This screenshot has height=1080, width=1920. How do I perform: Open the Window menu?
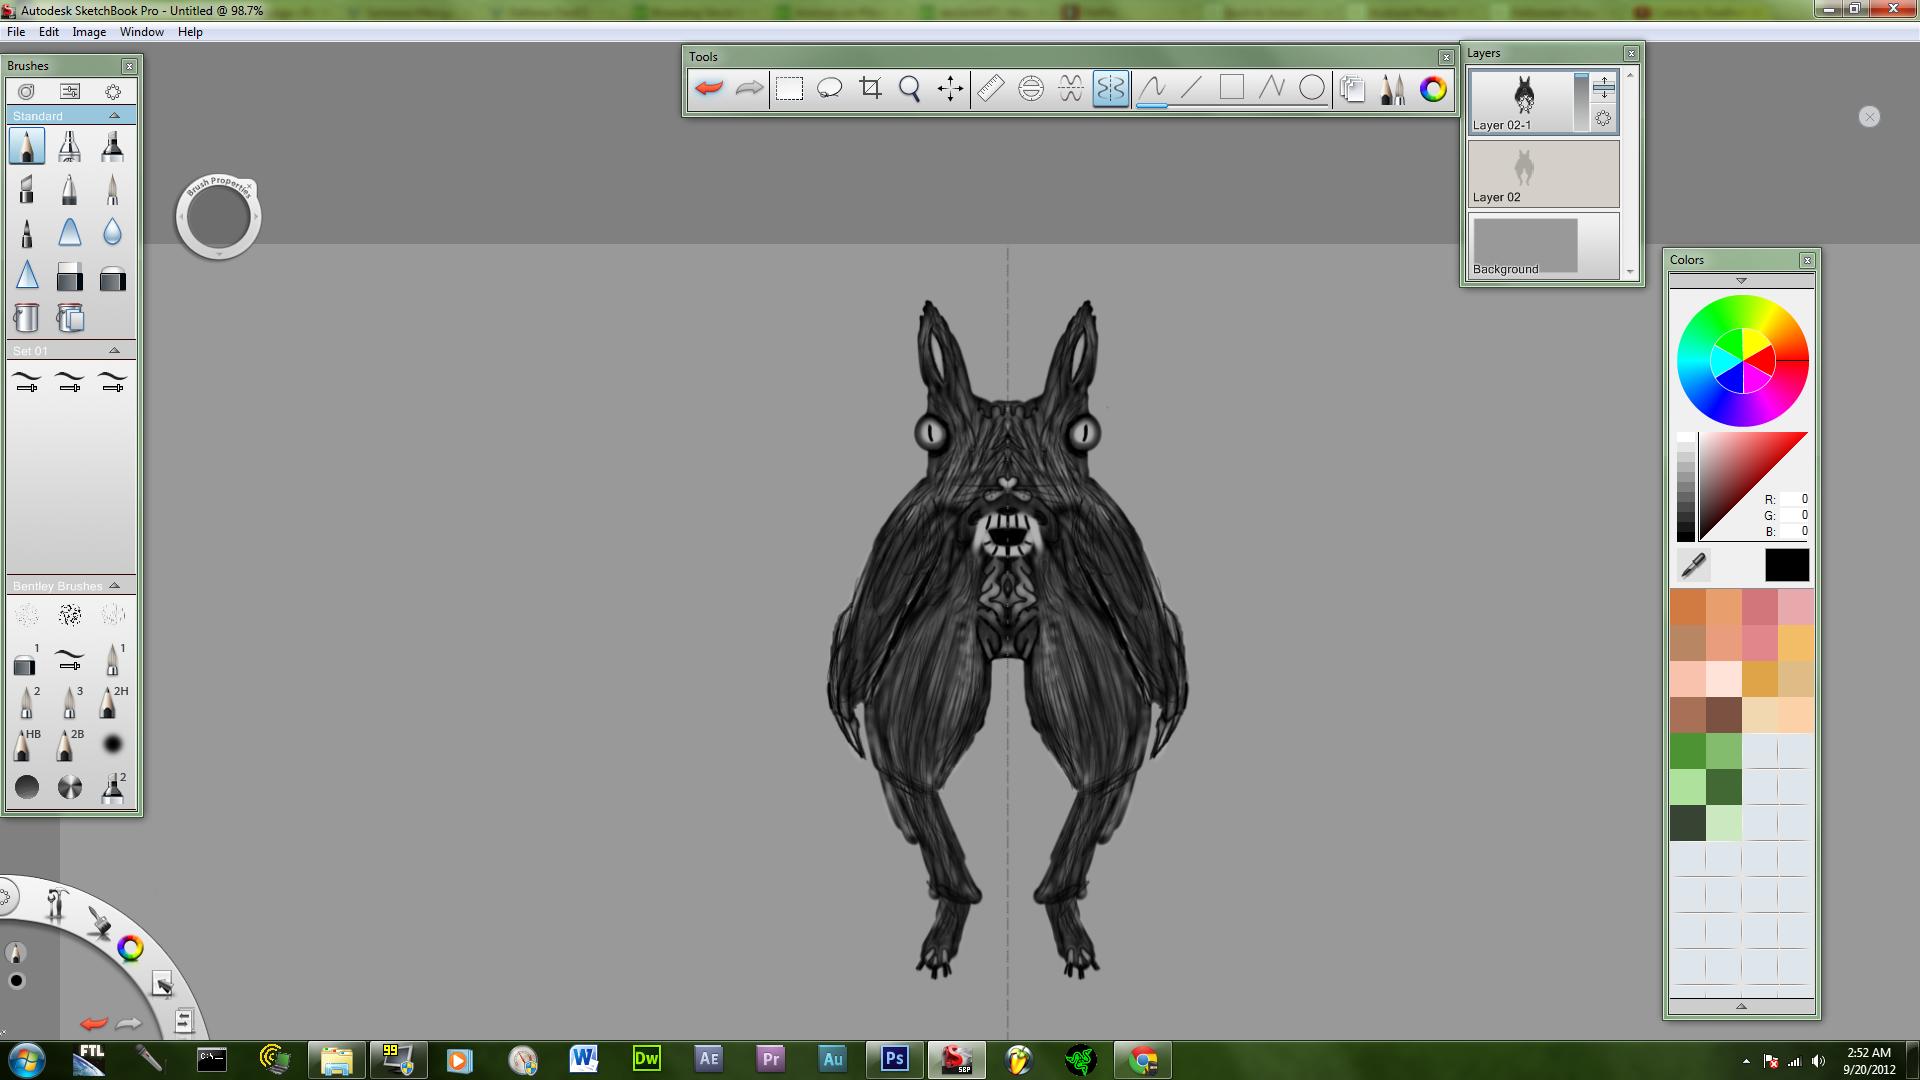142,32
